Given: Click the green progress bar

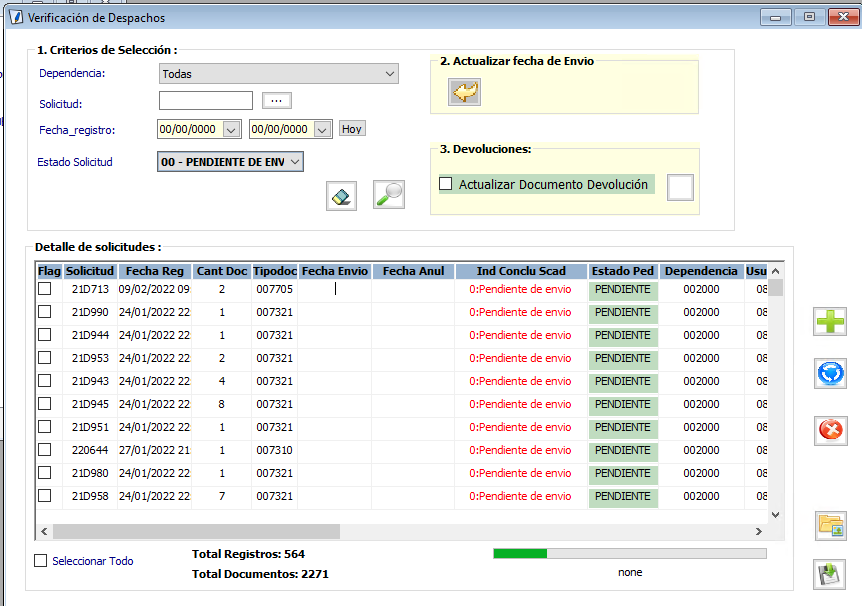Looking at the screenshot, I should 520,553.
